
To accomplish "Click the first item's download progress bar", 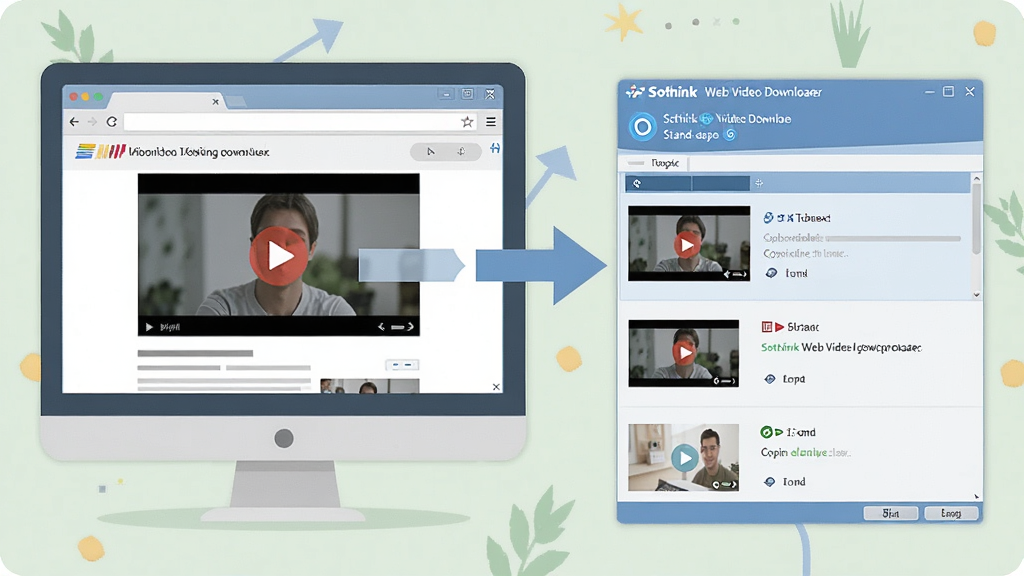I will point(893,238).
